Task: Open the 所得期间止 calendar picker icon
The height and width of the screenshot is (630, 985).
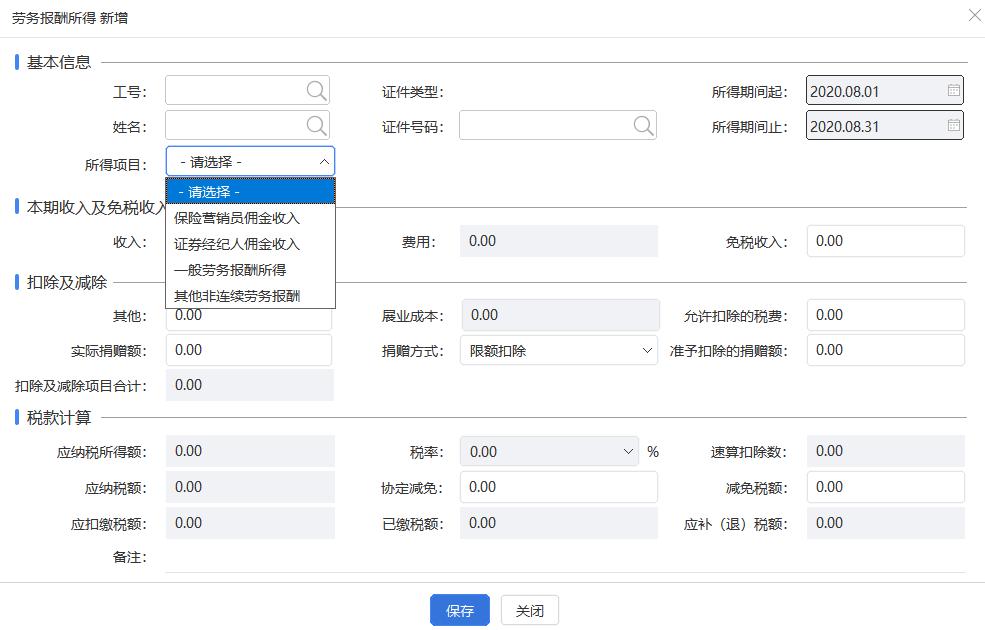Action: click(953, 125)
